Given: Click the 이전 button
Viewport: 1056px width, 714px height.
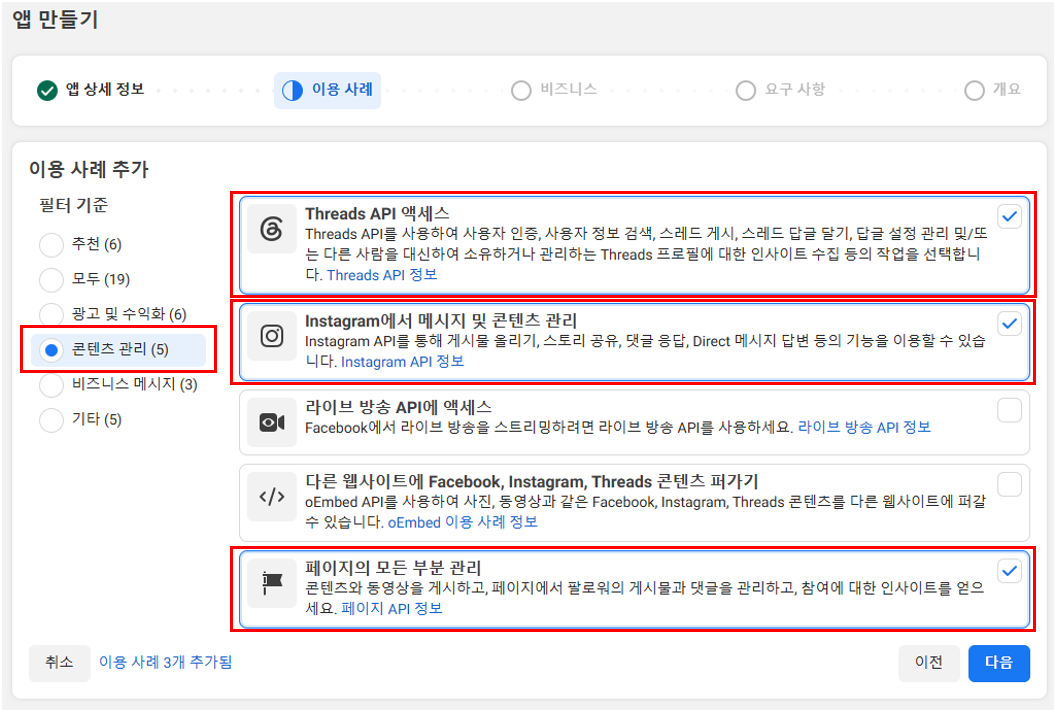Looking at the screenshot, I should pos(929,663).
